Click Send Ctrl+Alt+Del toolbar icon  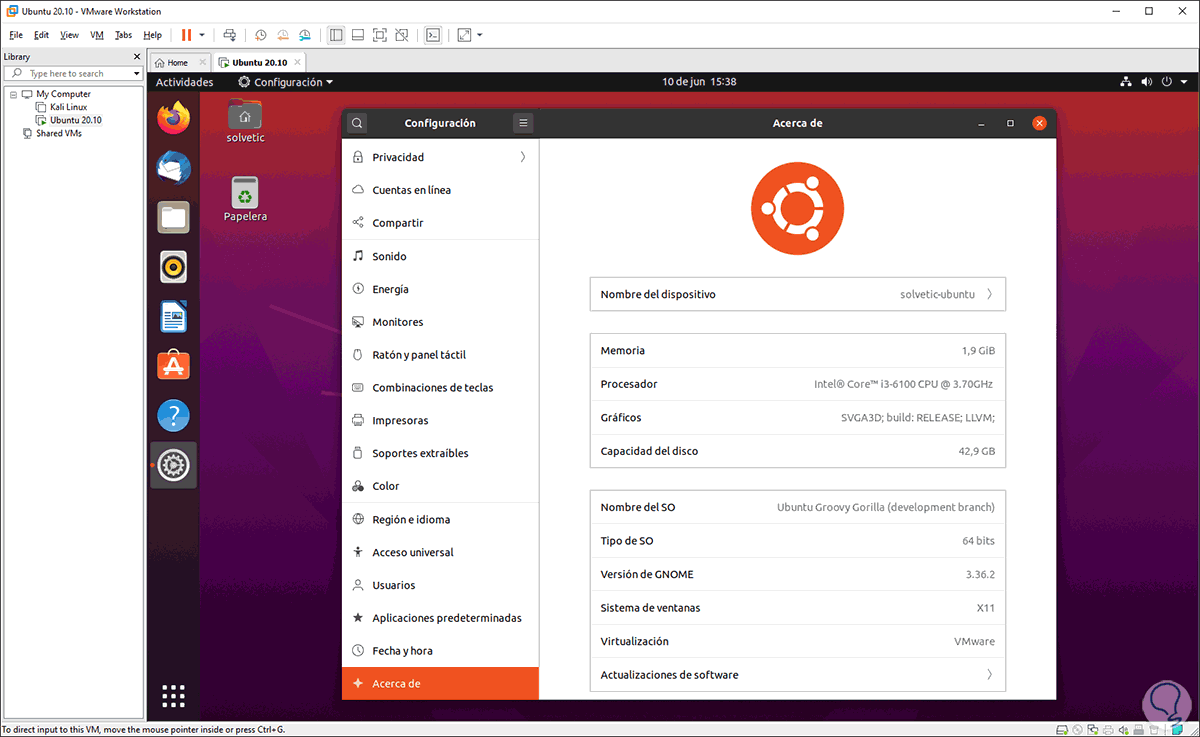pos(230,35)
